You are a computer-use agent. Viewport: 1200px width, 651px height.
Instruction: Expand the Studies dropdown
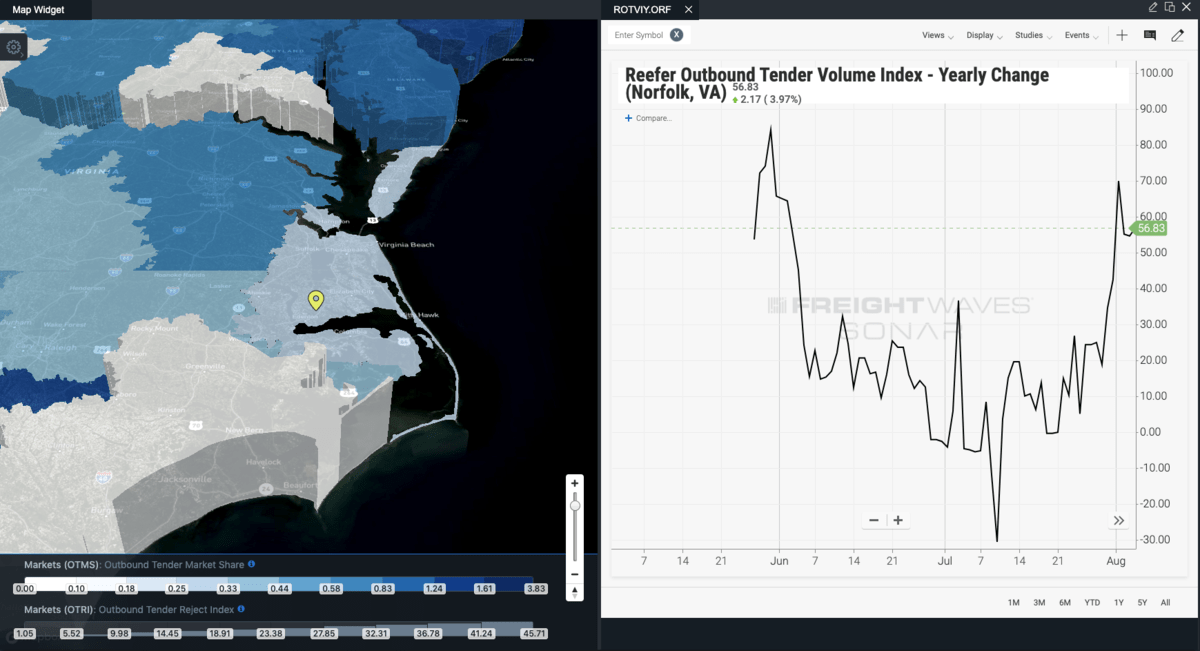point(1033,35)
